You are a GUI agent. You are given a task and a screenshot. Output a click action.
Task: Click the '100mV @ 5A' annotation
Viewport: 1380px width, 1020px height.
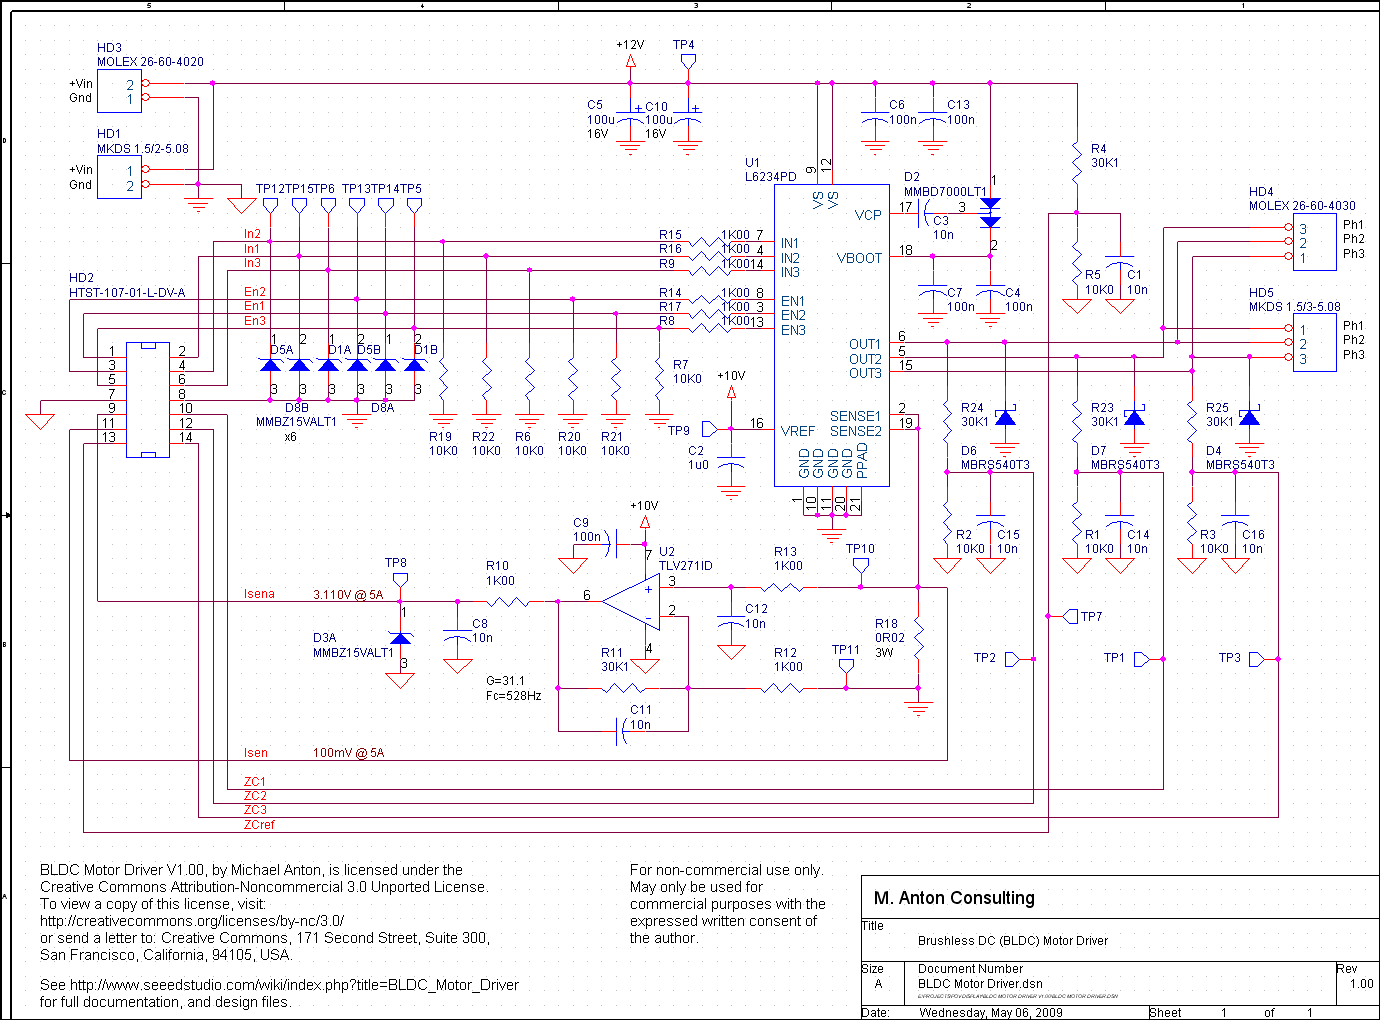click(x=348, y=753)
